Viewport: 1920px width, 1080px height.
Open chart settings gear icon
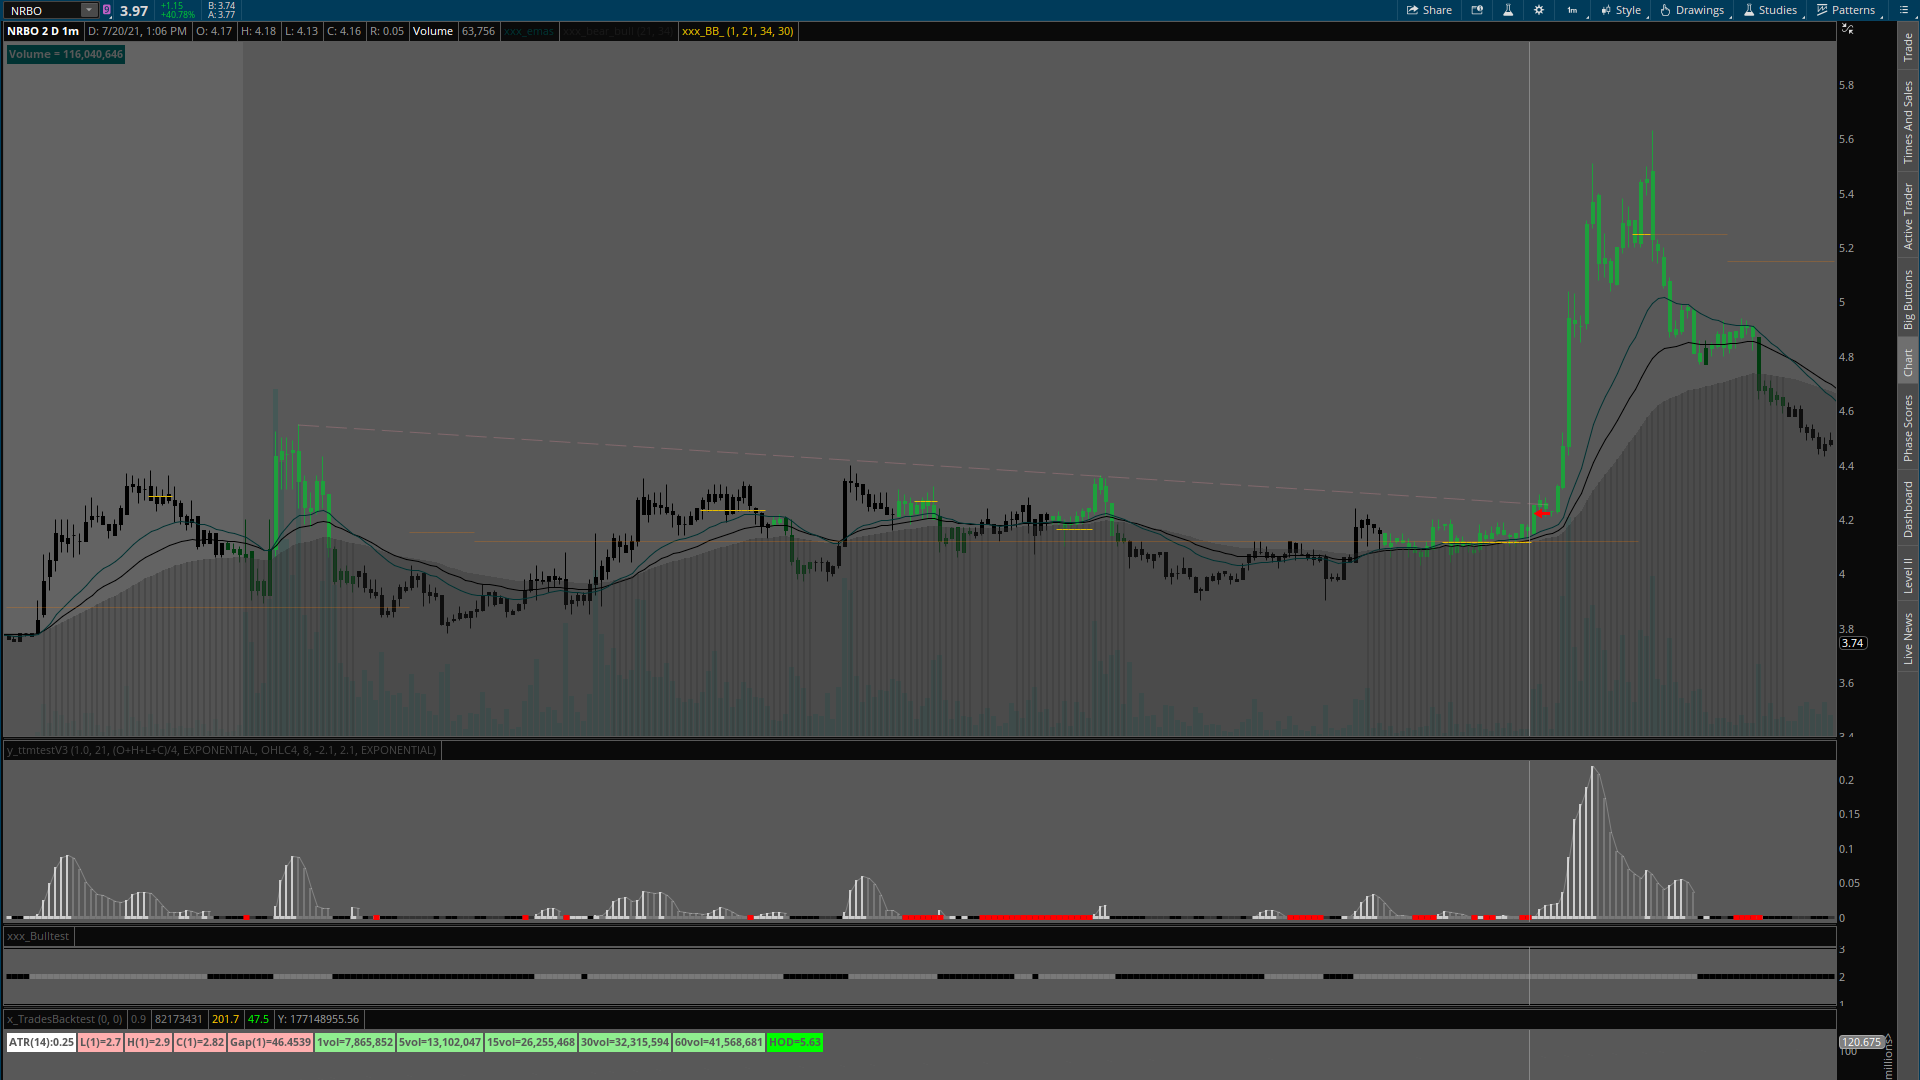pos(1539,10)
